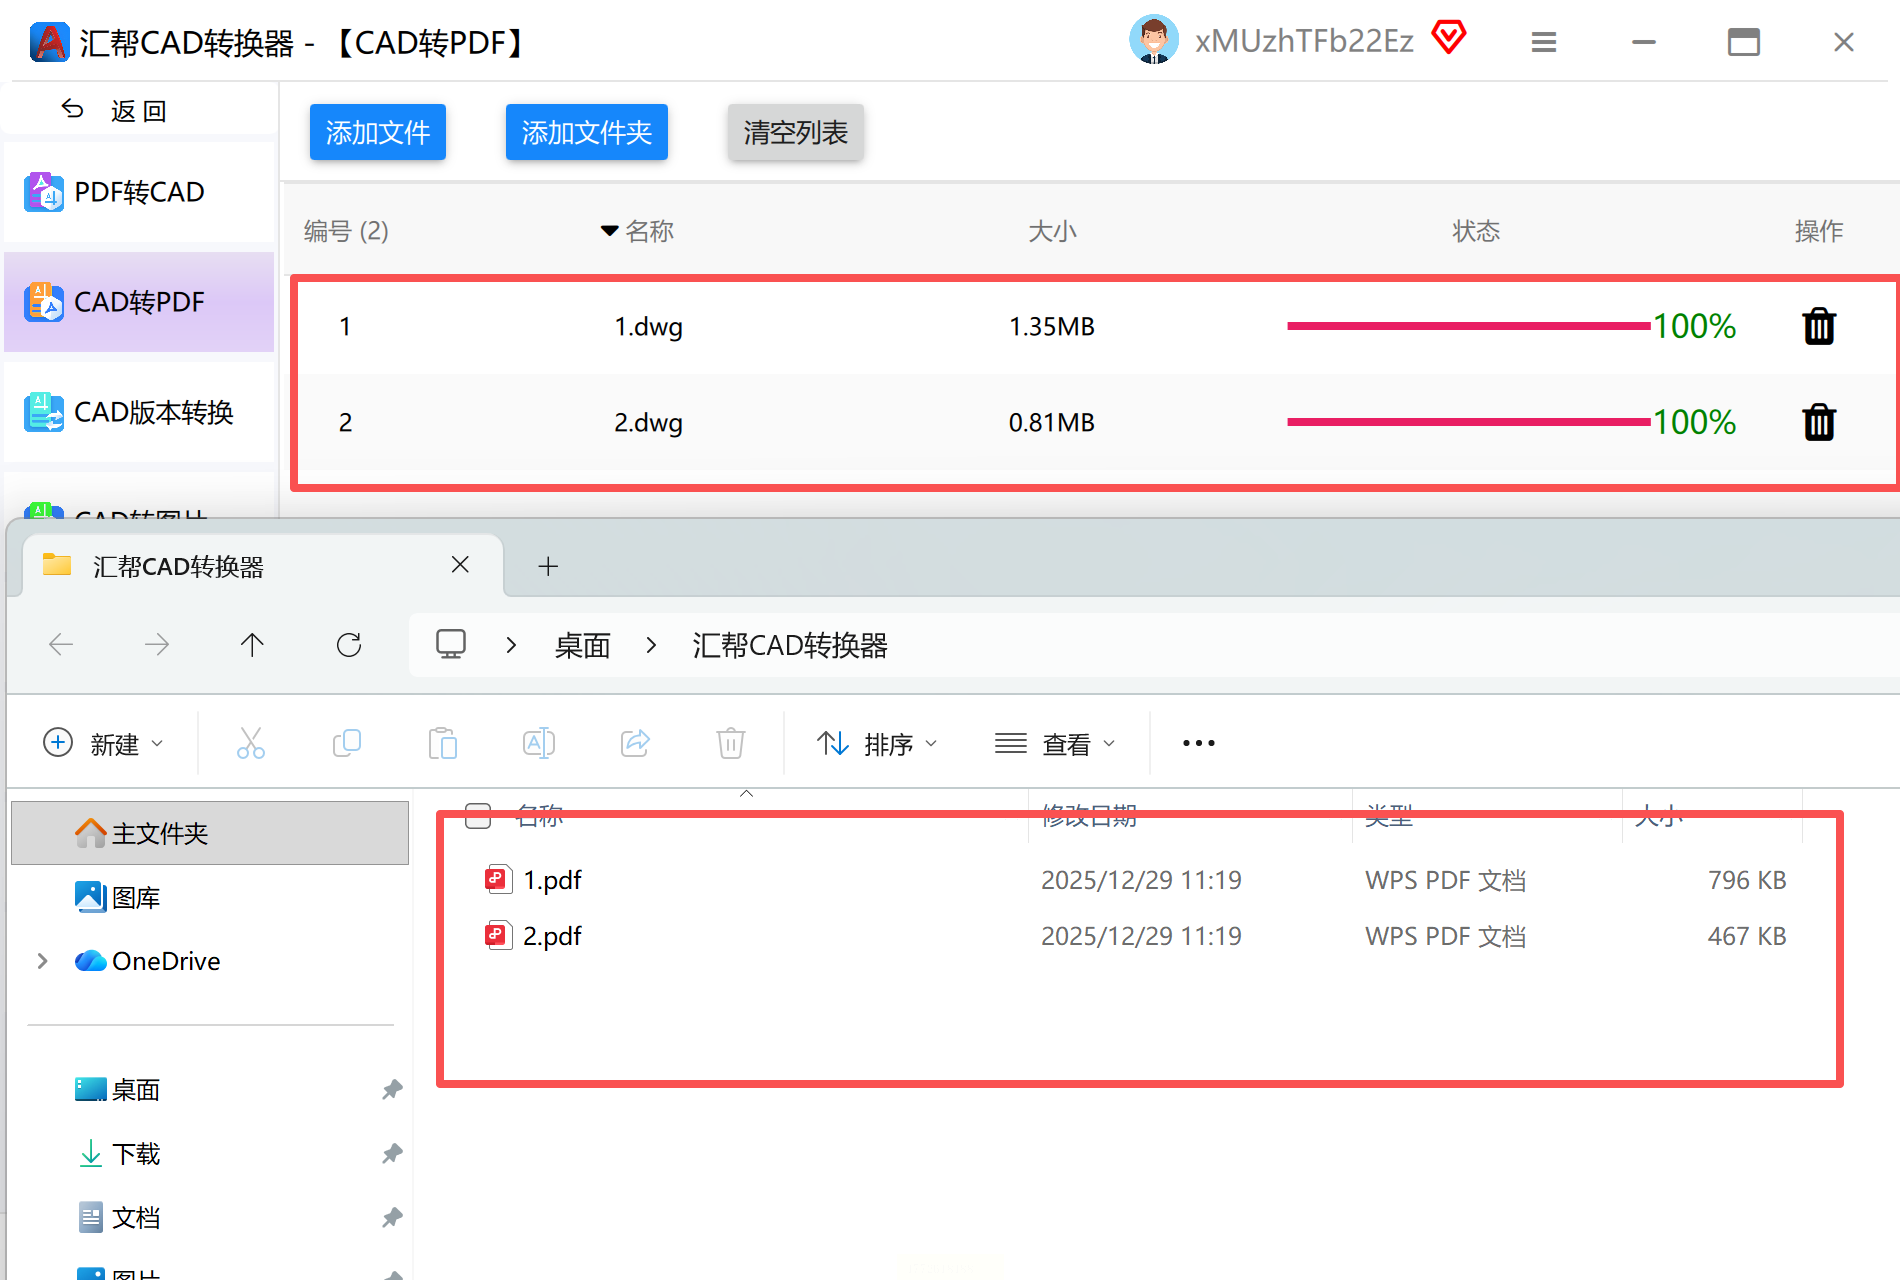Go up one folder level in Explorer
1900x1280 pixels.
[x=252, y=645]
